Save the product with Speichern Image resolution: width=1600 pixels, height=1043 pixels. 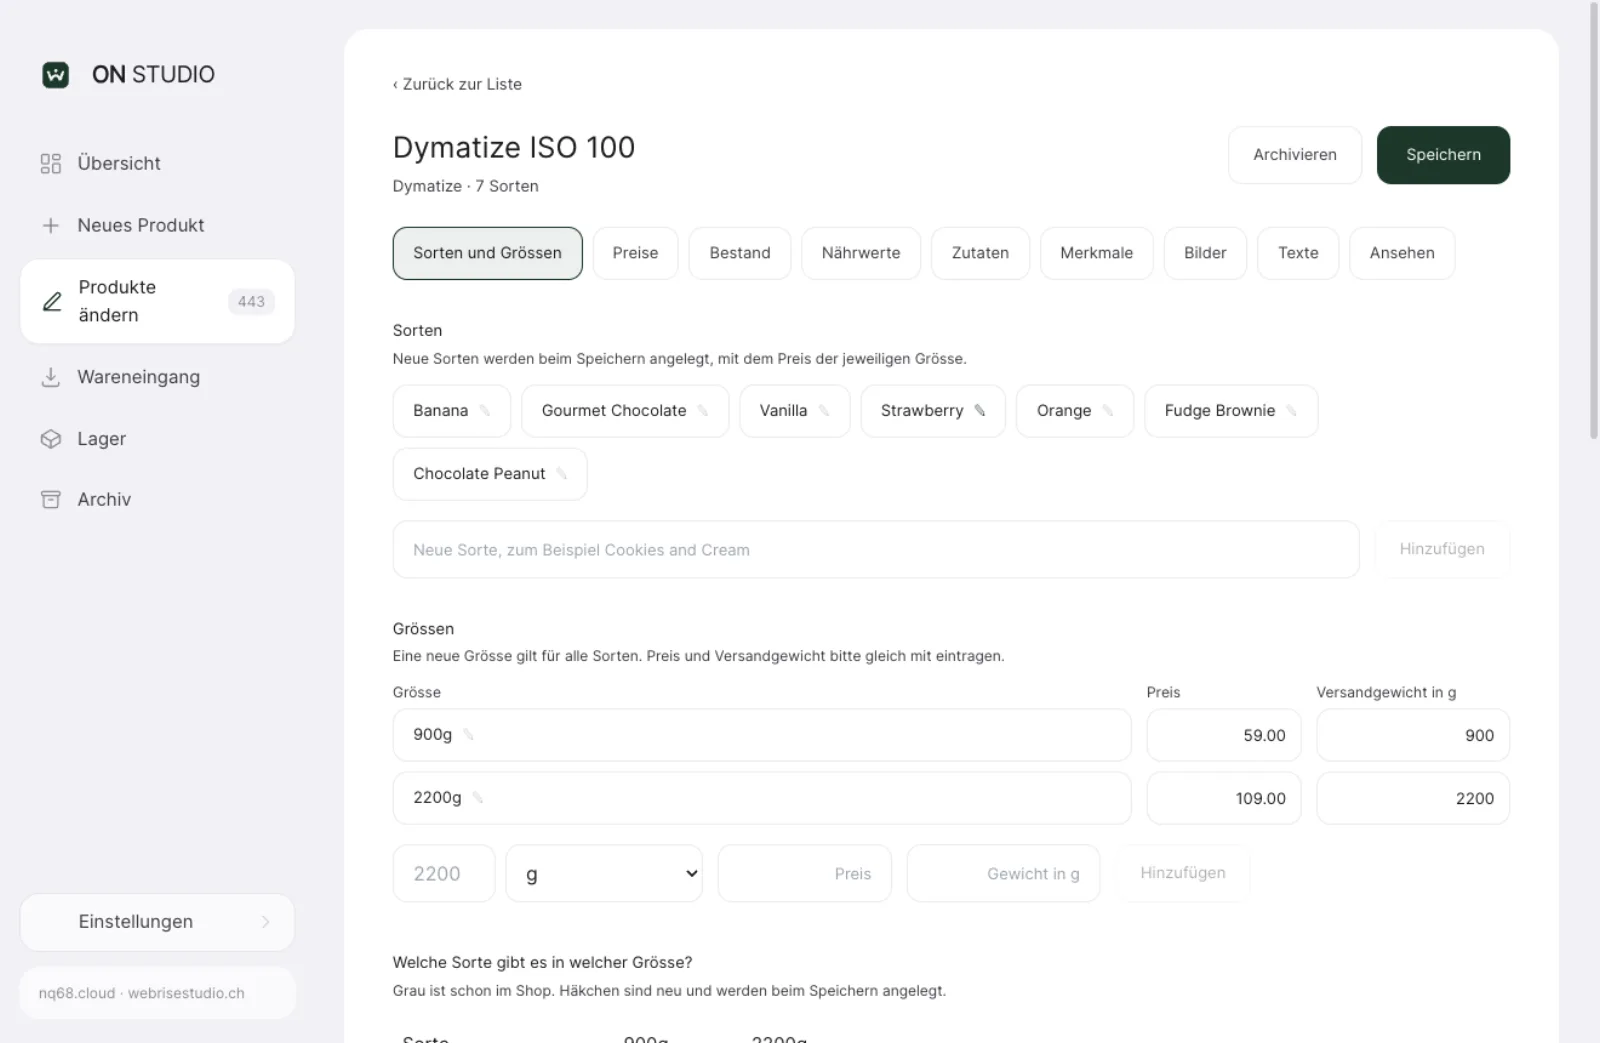(x=1443, y=155)
